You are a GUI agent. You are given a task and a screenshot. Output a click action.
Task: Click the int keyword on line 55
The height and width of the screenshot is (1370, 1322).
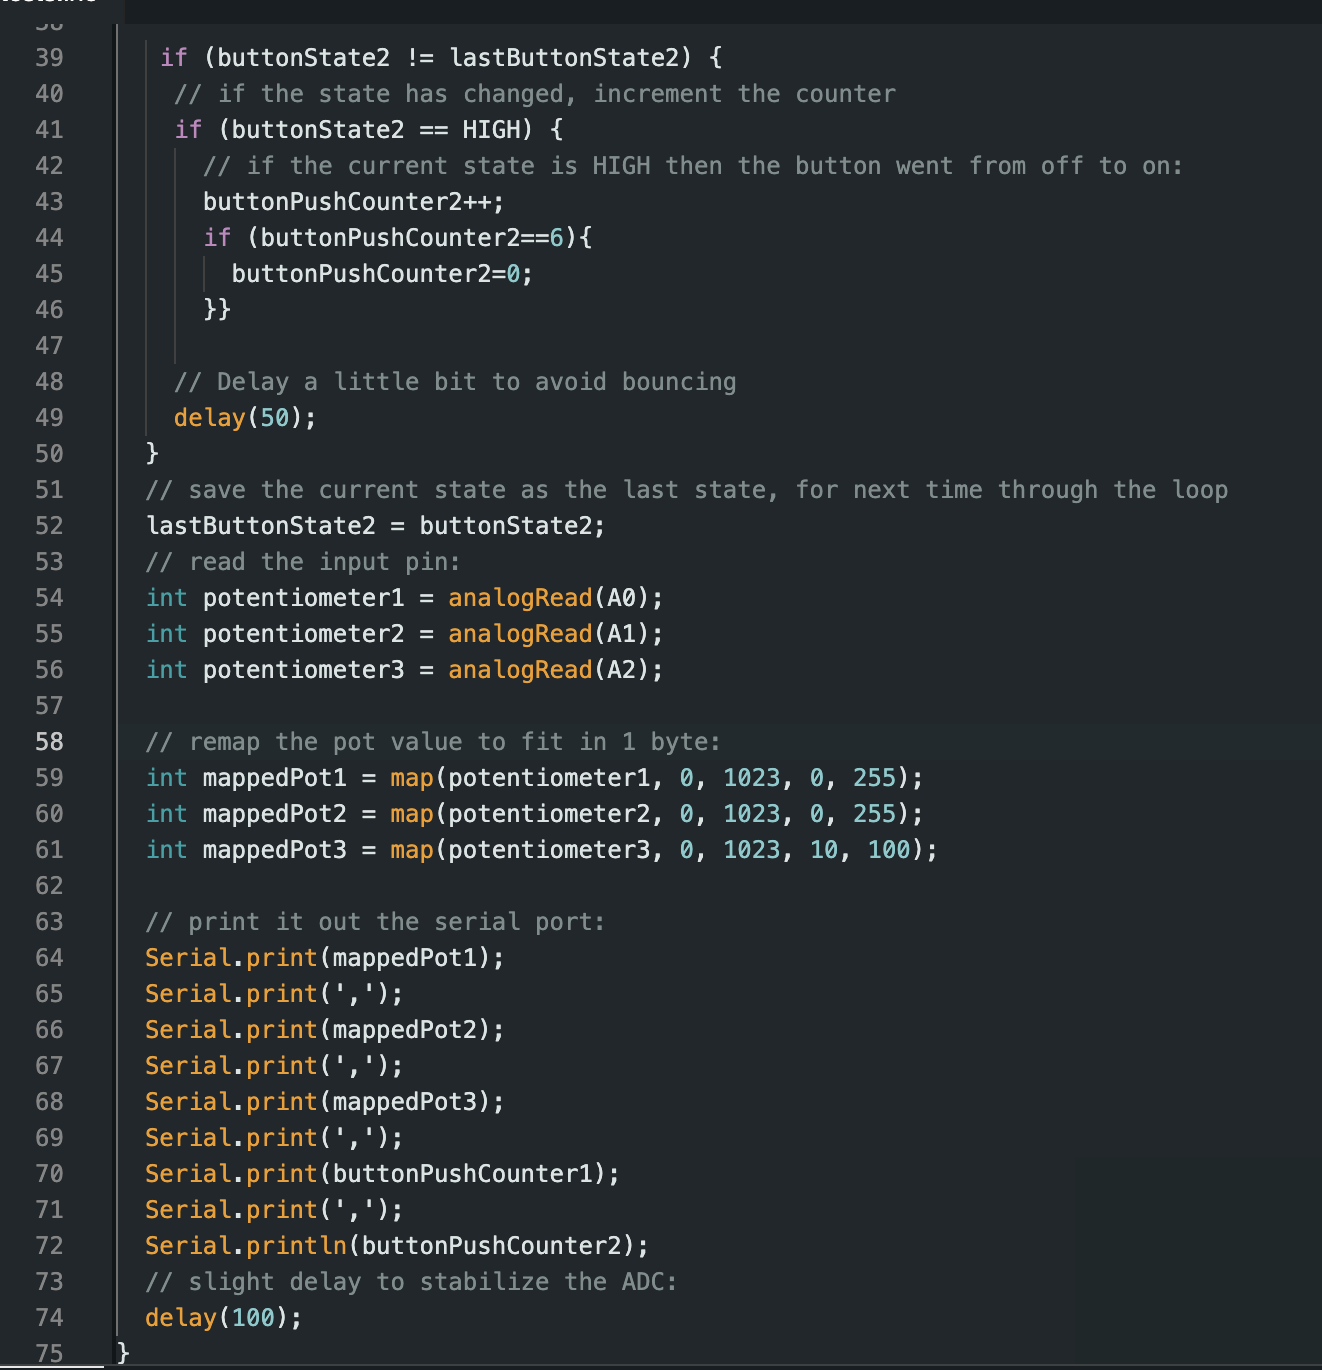coord(166,633)
